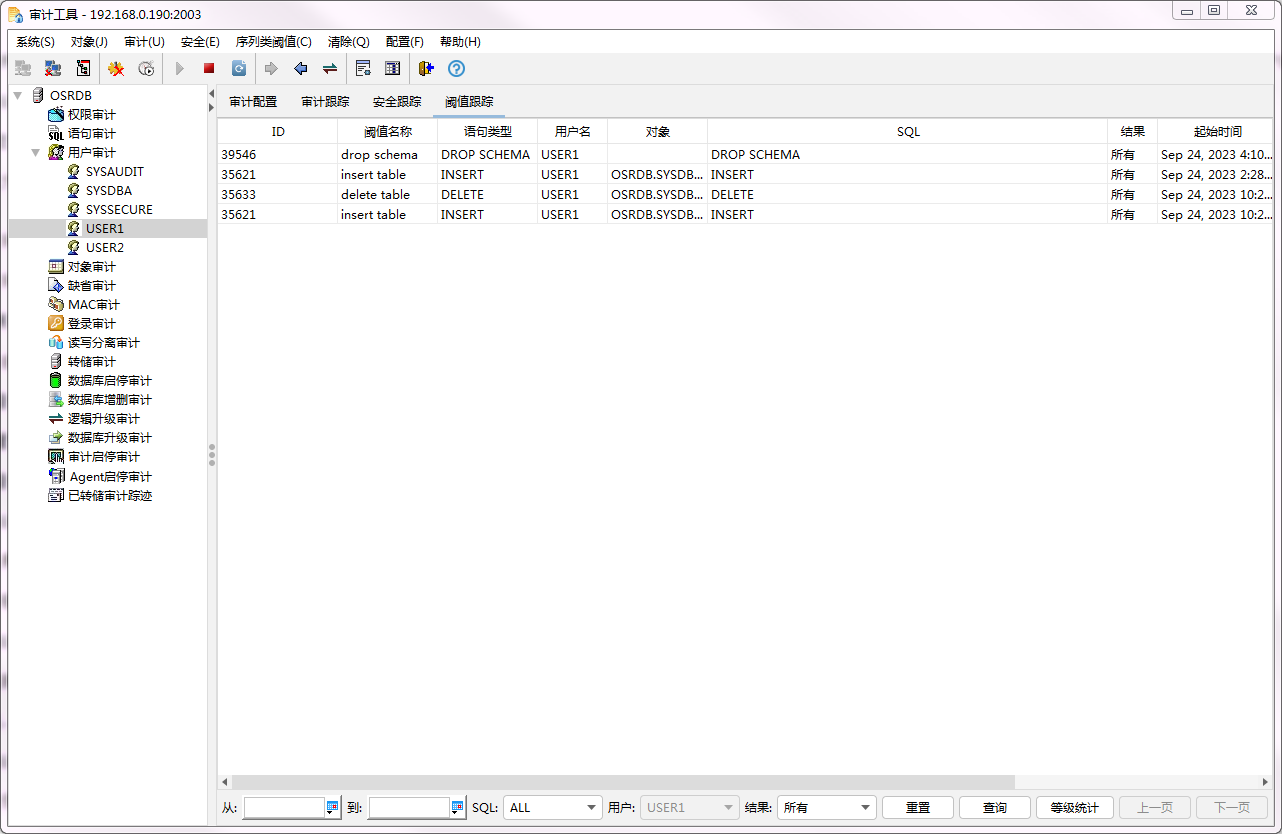Open the 审计(U) menu
Image resolution: width=1282 pixels, height=834 pixels.
(x=144, y=42)
